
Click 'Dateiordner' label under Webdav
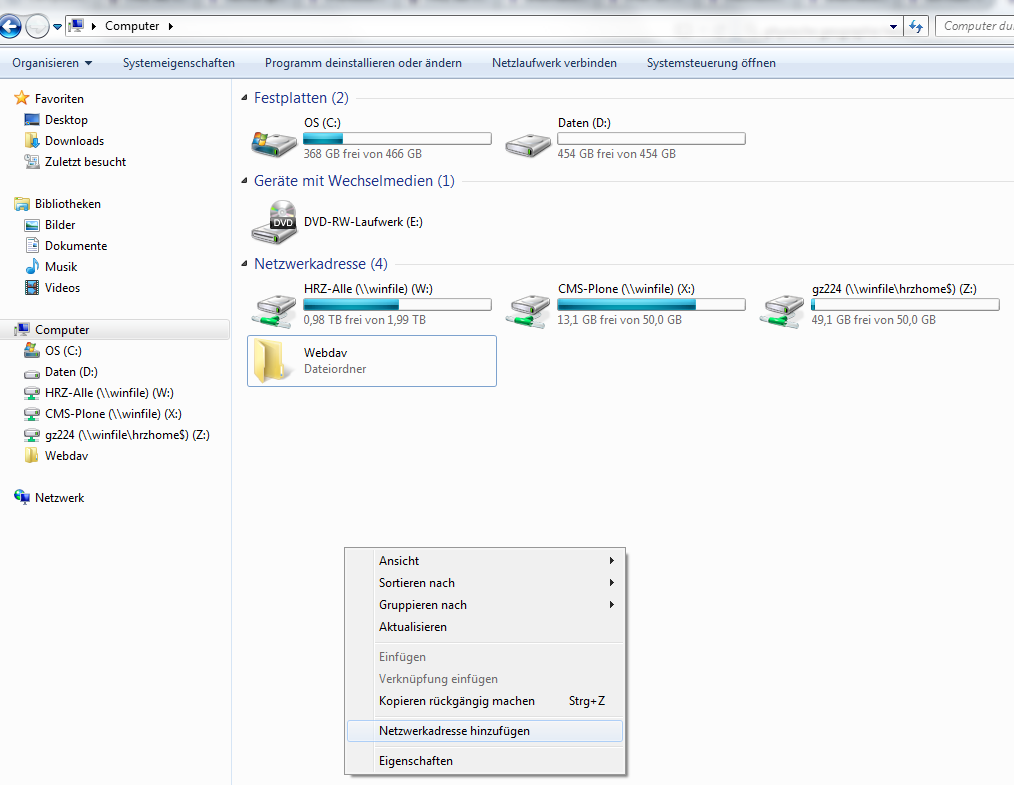335,369
